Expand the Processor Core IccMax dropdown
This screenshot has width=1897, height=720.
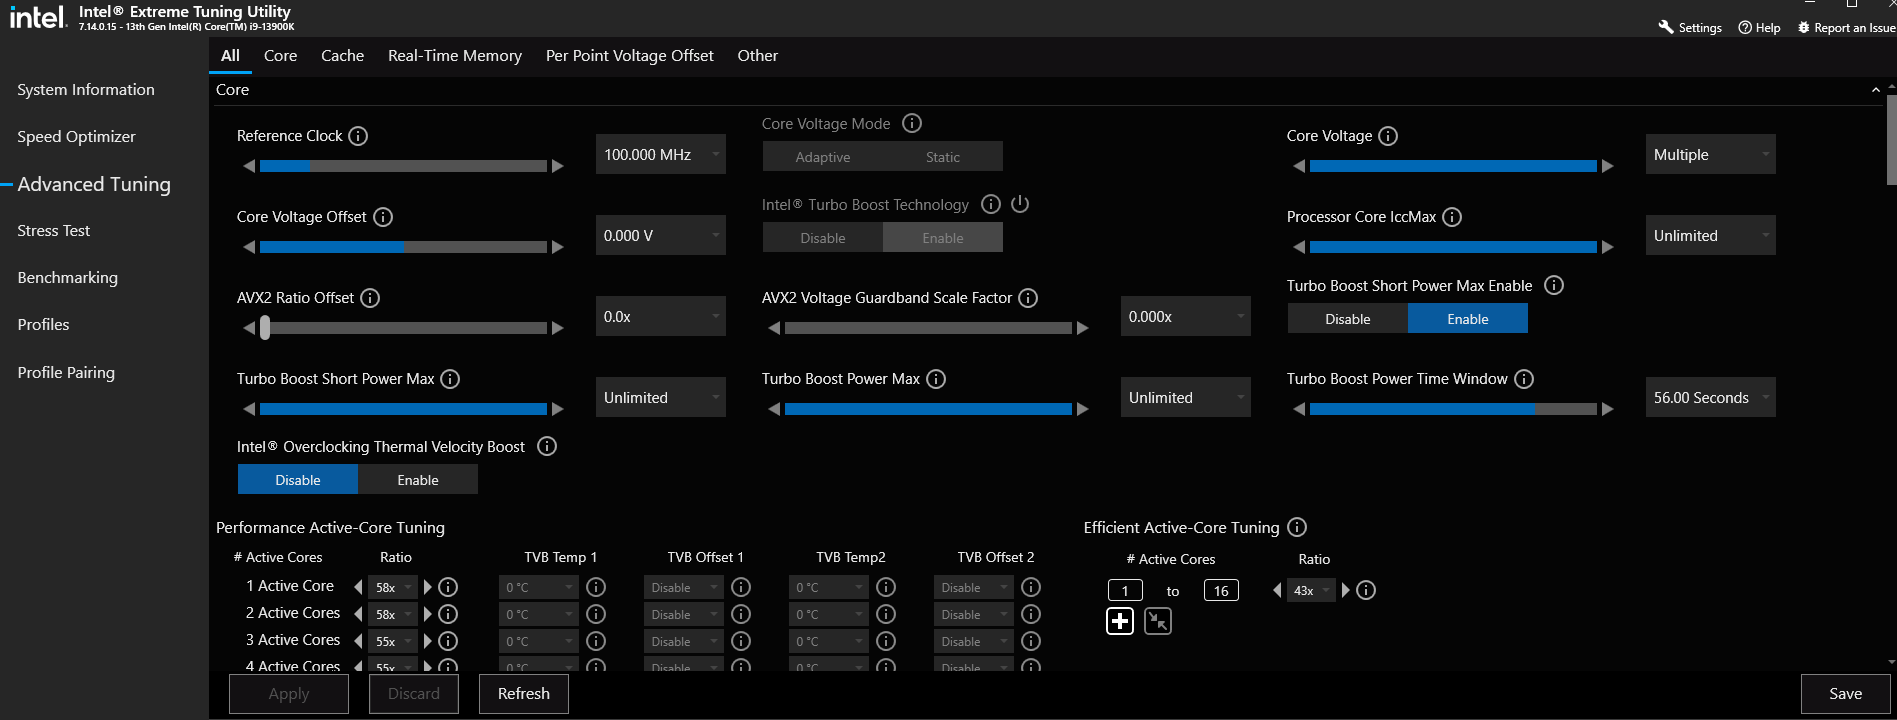tap(1710, 236)
